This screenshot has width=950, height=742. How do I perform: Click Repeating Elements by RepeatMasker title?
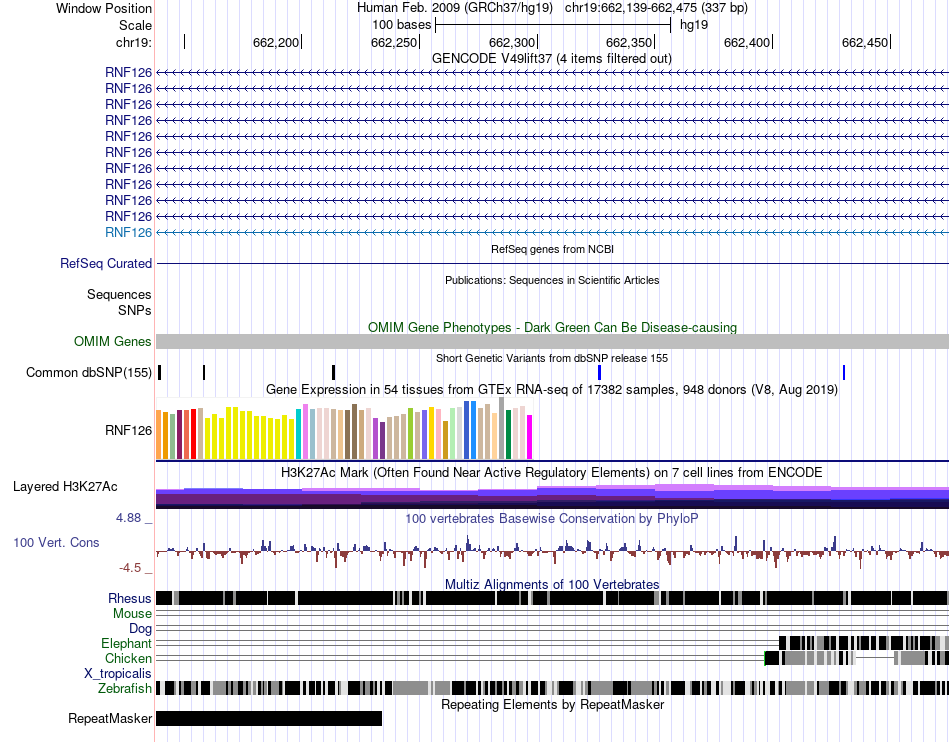click(x=553, y=704)
